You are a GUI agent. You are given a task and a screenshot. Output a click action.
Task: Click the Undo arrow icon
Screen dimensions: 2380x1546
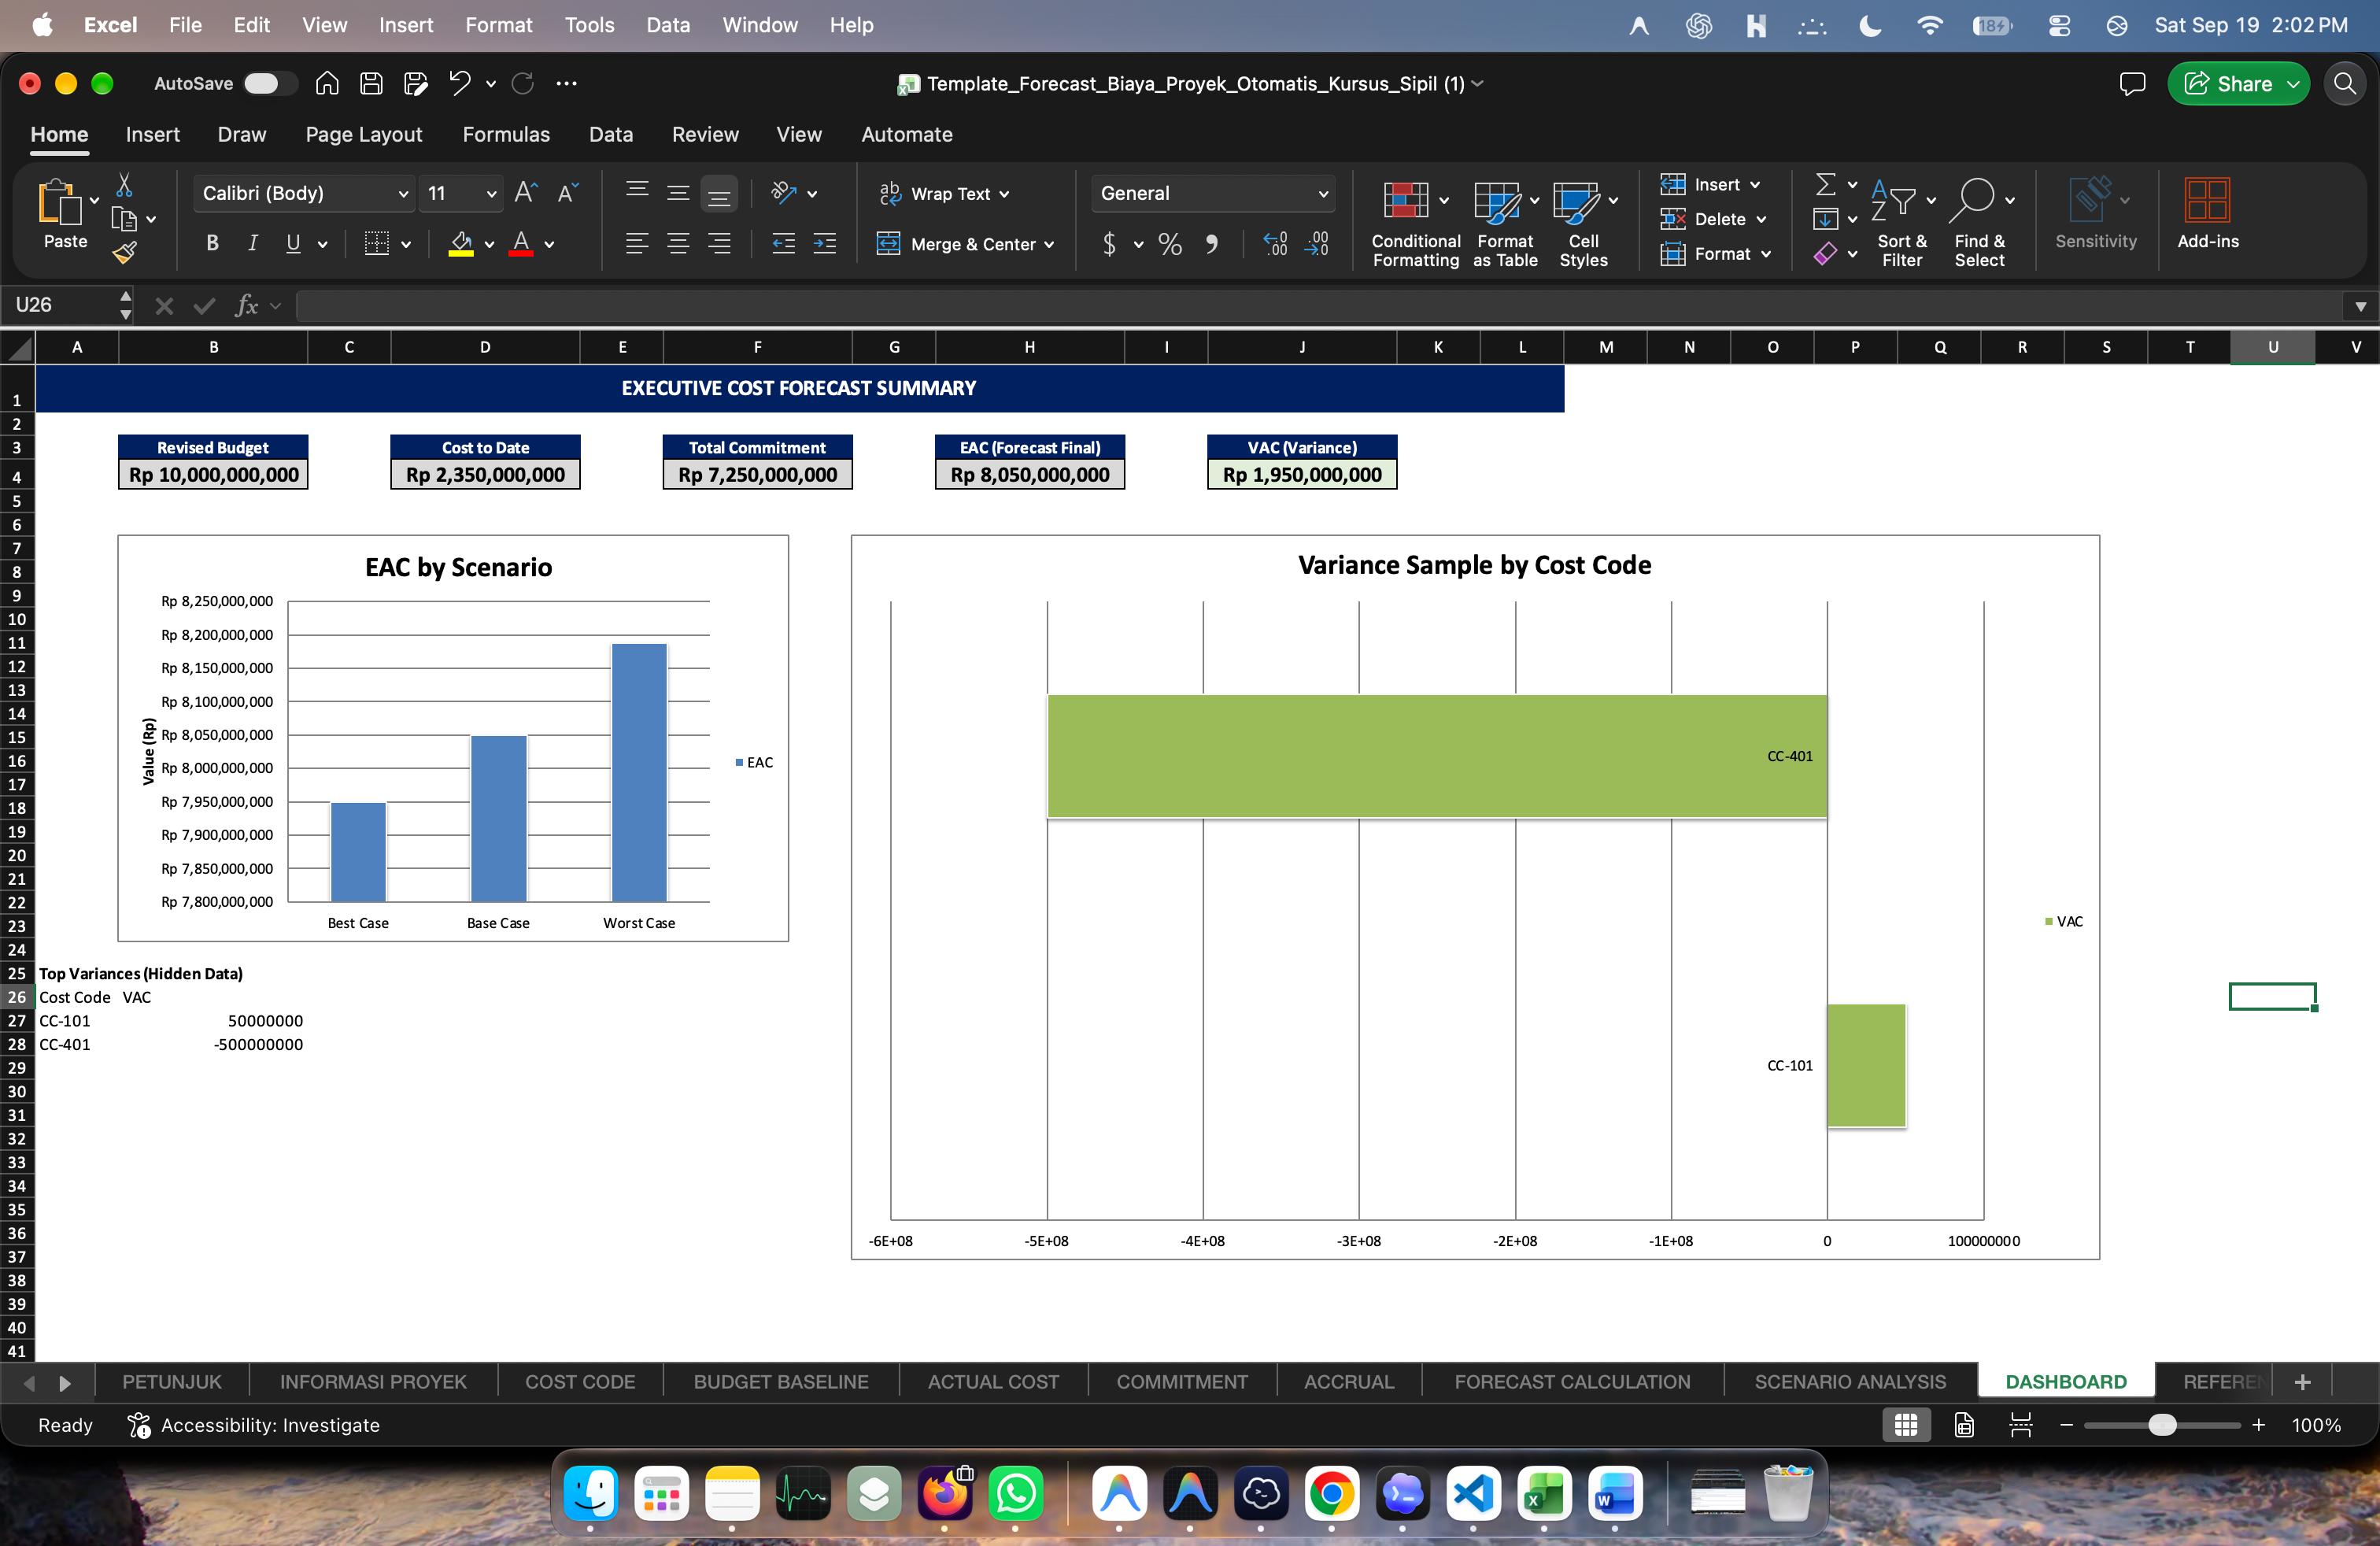coord(459,84)
